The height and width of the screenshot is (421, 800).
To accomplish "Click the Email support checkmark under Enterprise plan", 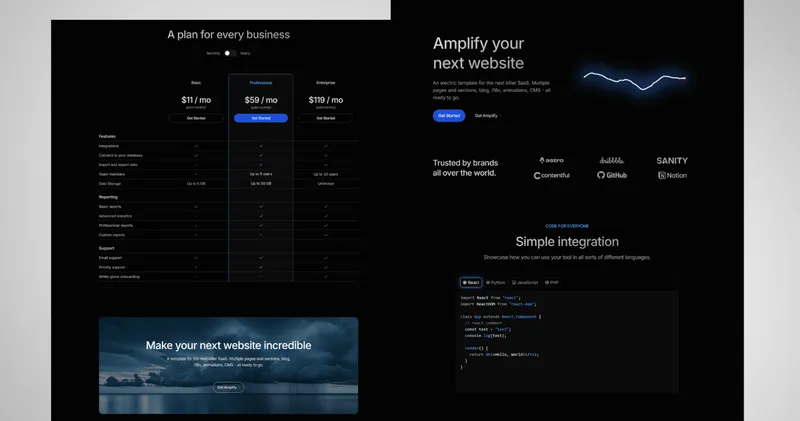I will 325,258.
